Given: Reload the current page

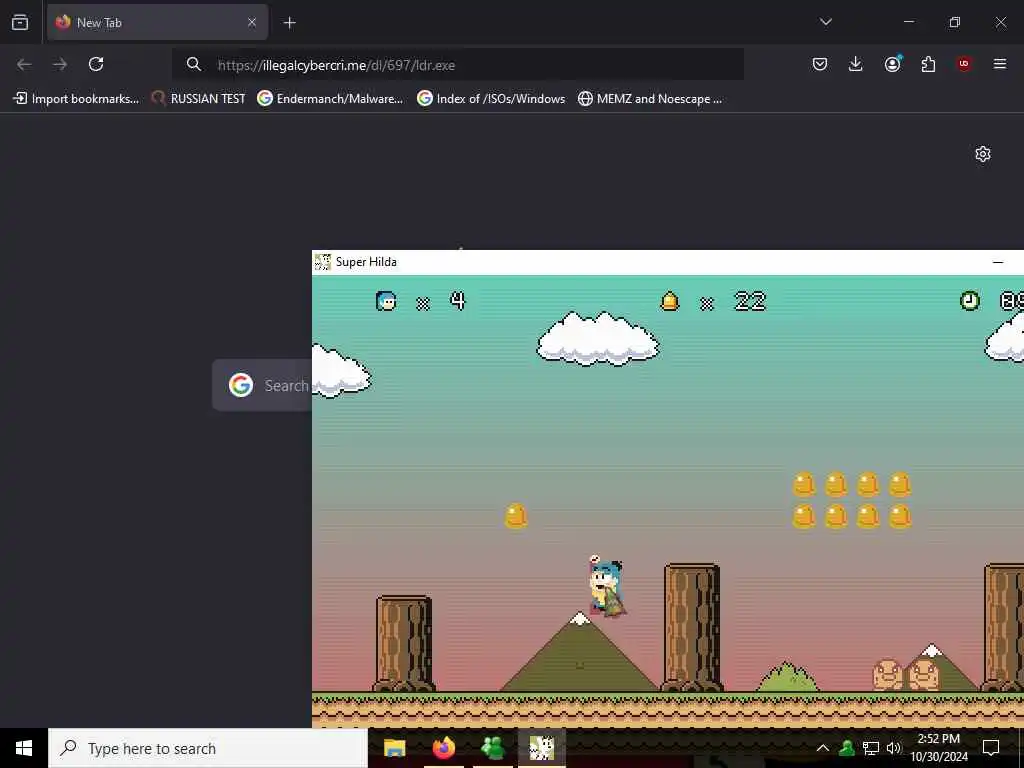Looking at the screenshot, I should click(96, 64).
